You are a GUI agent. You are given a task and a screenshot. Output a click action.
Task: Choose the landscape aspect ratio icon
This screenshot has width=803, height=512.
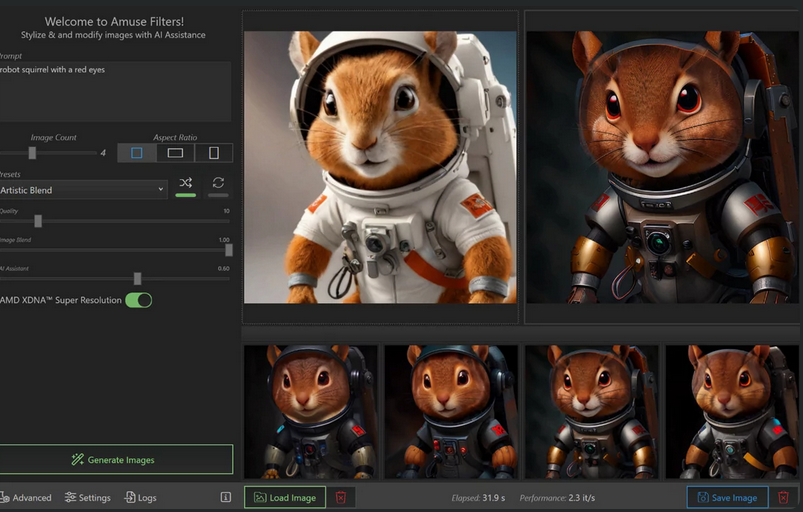tap(175, 153)
